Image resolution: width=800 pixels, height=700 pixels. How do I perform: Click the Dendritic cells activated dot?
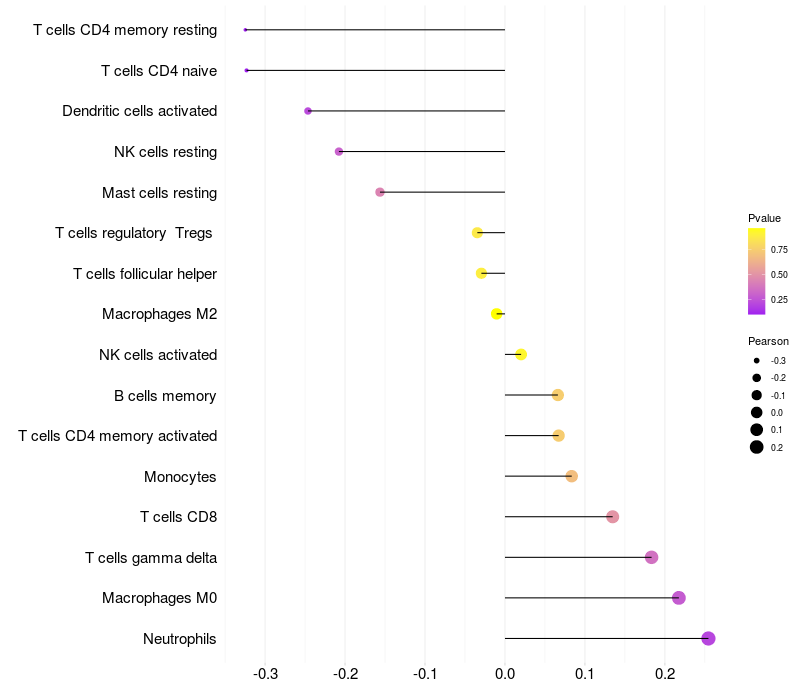tap(308, 111)
